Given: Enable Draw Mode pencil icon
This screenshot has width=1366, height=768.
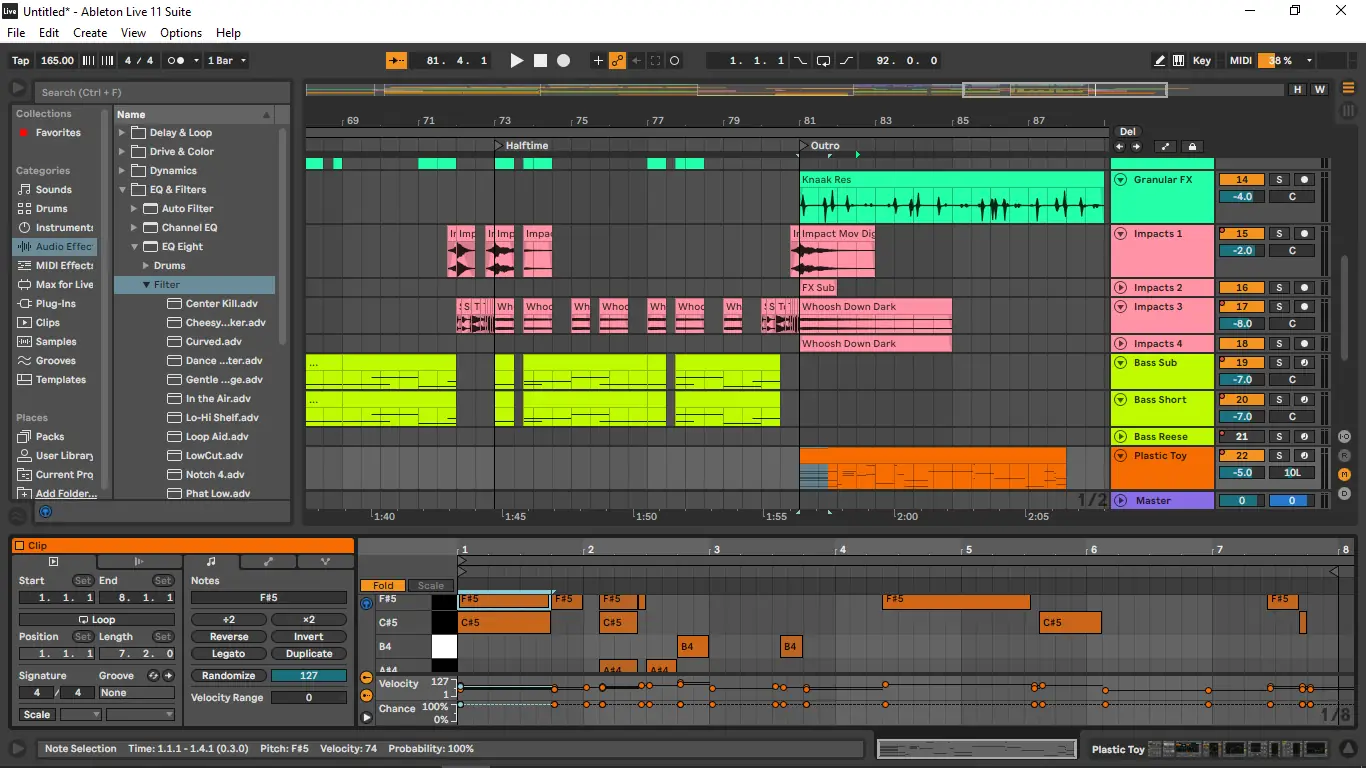Looking at the screenshot, I should [x=1159, y=61].
